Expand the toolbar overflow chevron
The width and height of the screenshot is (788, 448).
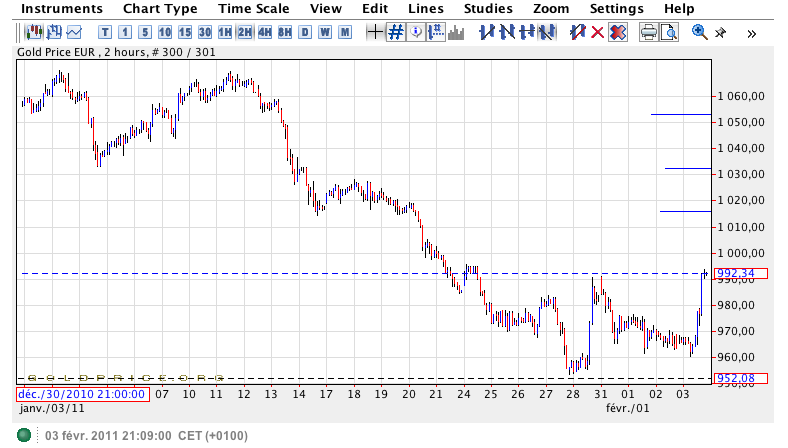[x=752, y=34]
